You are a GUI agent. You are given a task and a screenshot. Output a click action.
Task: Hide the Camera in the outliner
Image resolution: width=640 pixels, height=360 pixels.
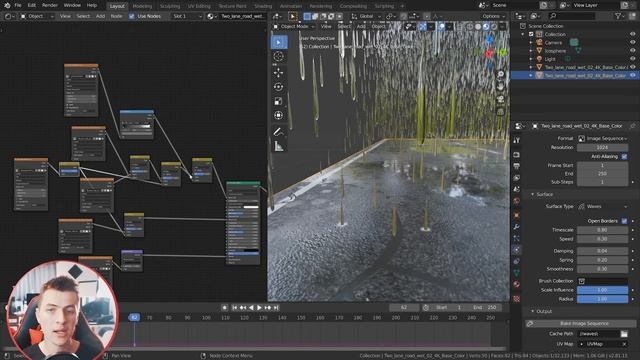[x=633, y=42]
